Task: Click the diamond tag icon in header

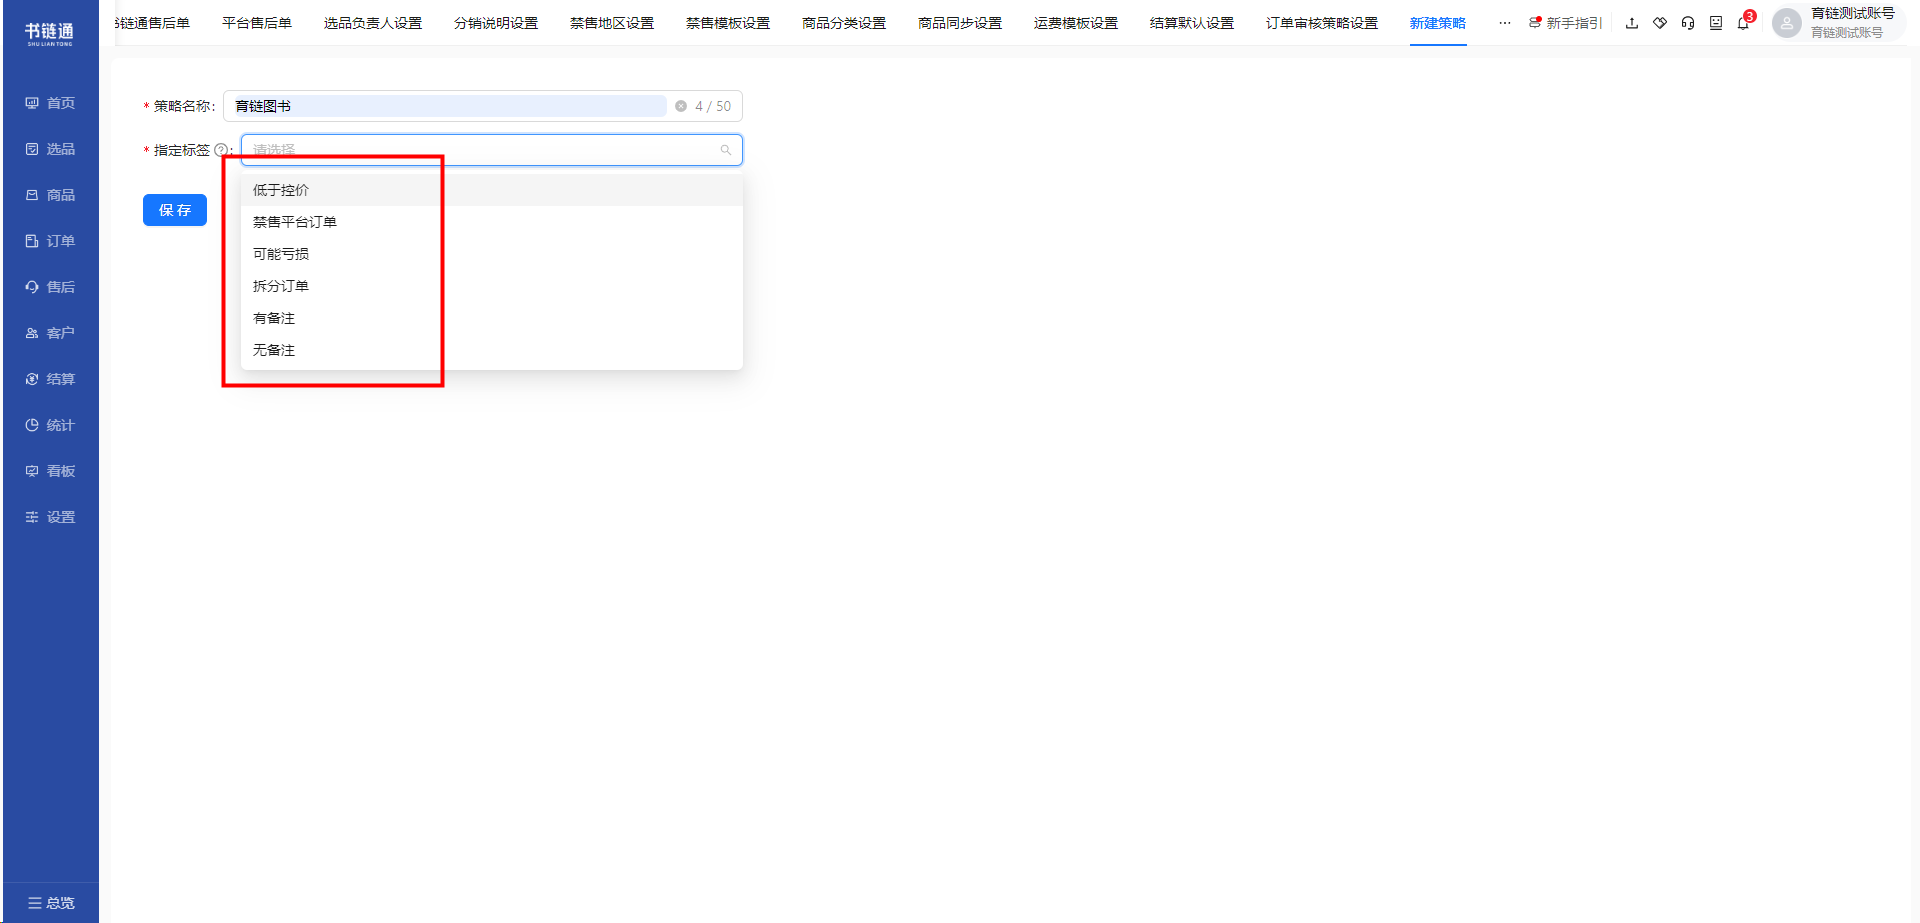Action: pyautogui.click(x=1660, y=23)
